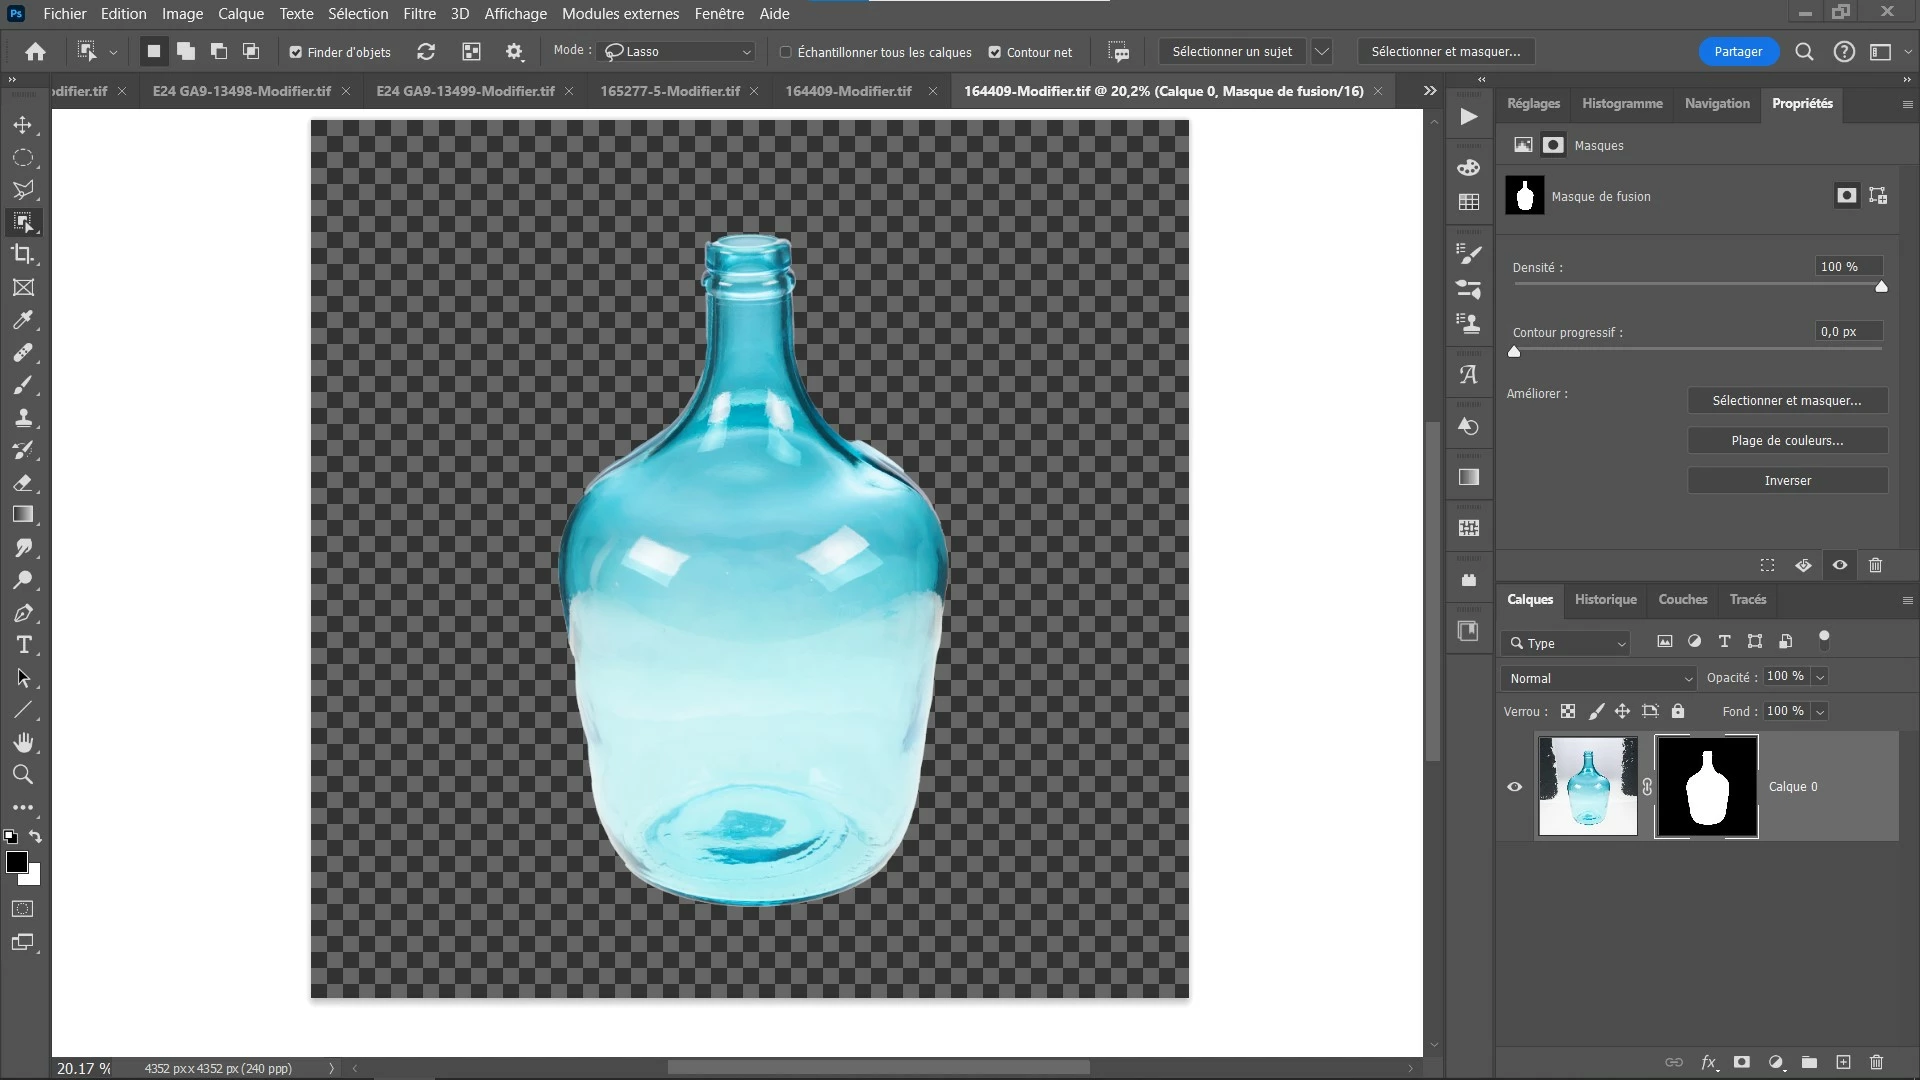Image resolution: width=1920 pixels, height=1080 pixels.
Task: Select the Eraser tool
Action: 23,483
